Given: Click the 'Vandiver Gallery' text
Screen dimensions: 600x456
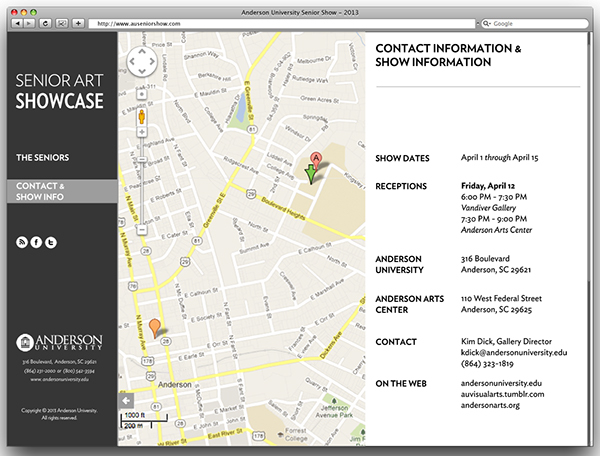Looking at the screenshot, I should [x=488, y=208].
